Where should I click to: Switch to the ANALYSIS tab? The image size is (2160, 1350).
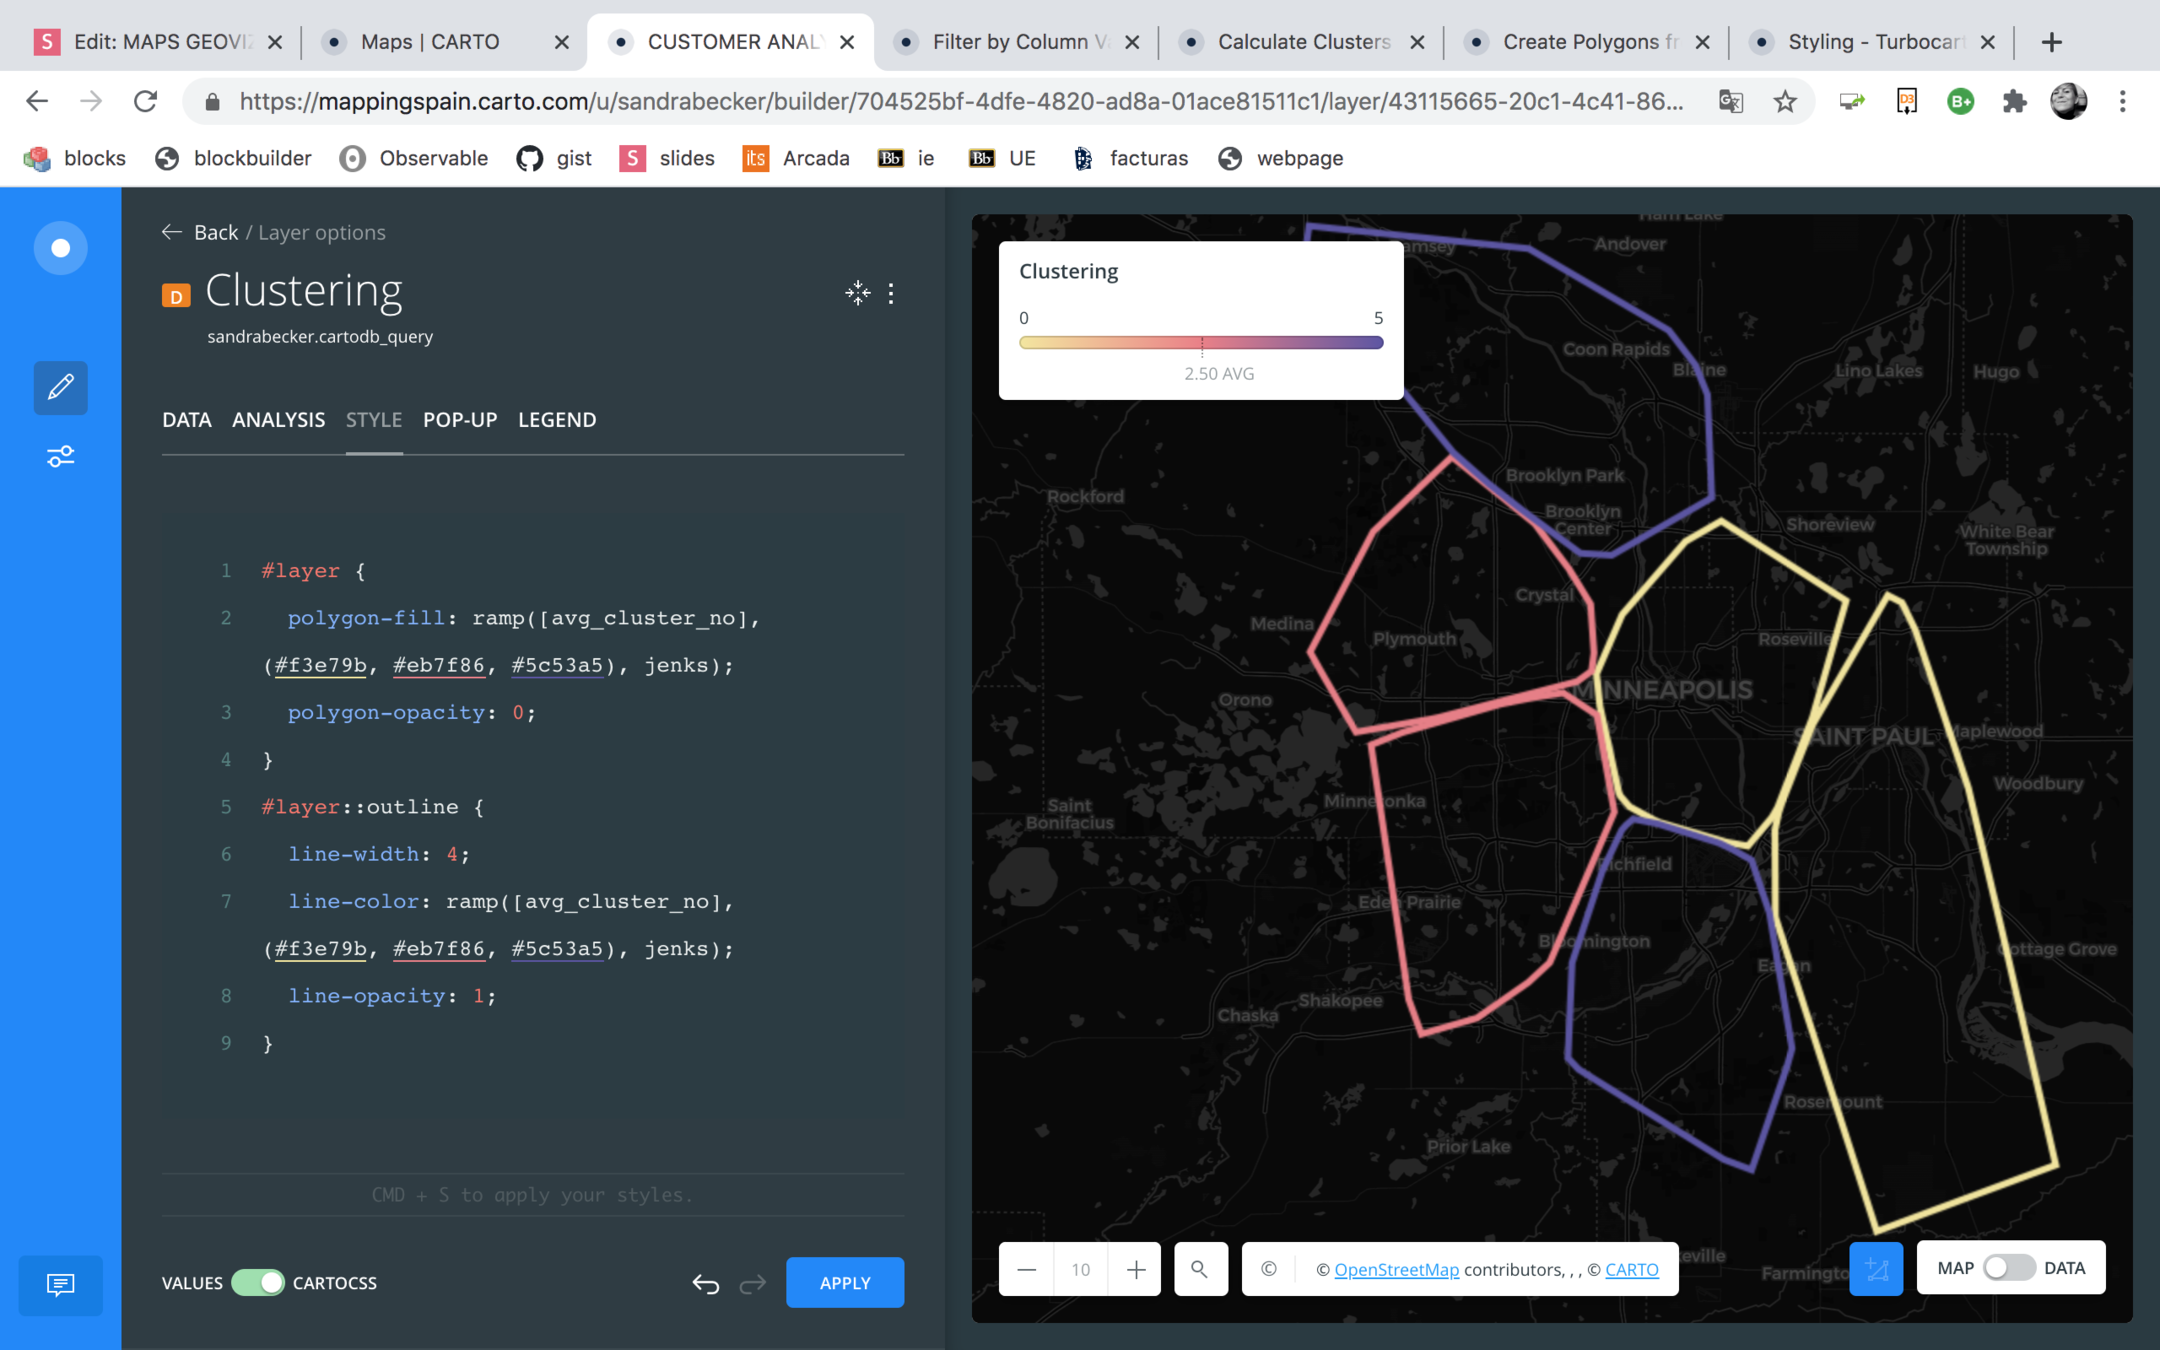point(278,420)
